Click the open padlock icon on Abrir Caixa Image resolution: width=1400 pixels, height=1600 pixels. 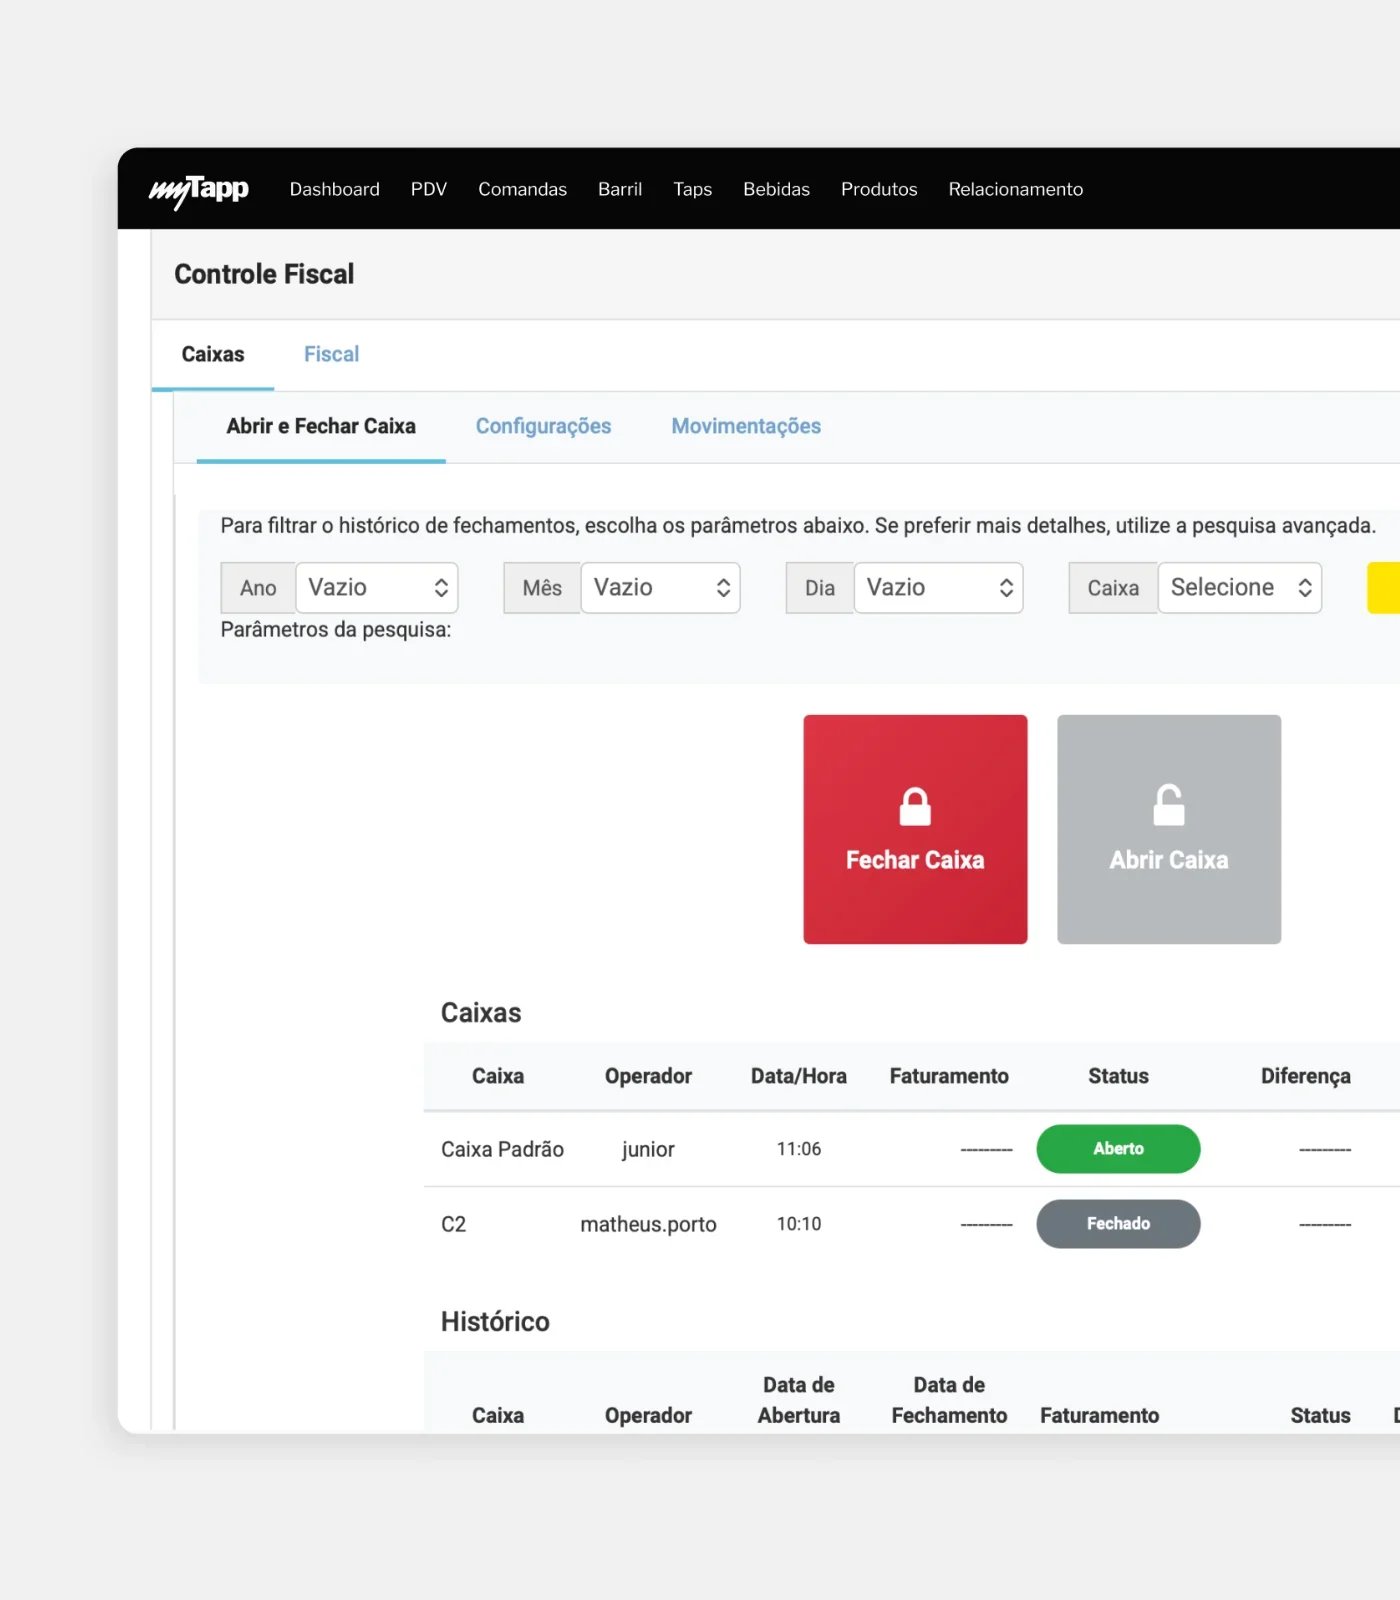pyautogui.click(x=1169, y=805)
